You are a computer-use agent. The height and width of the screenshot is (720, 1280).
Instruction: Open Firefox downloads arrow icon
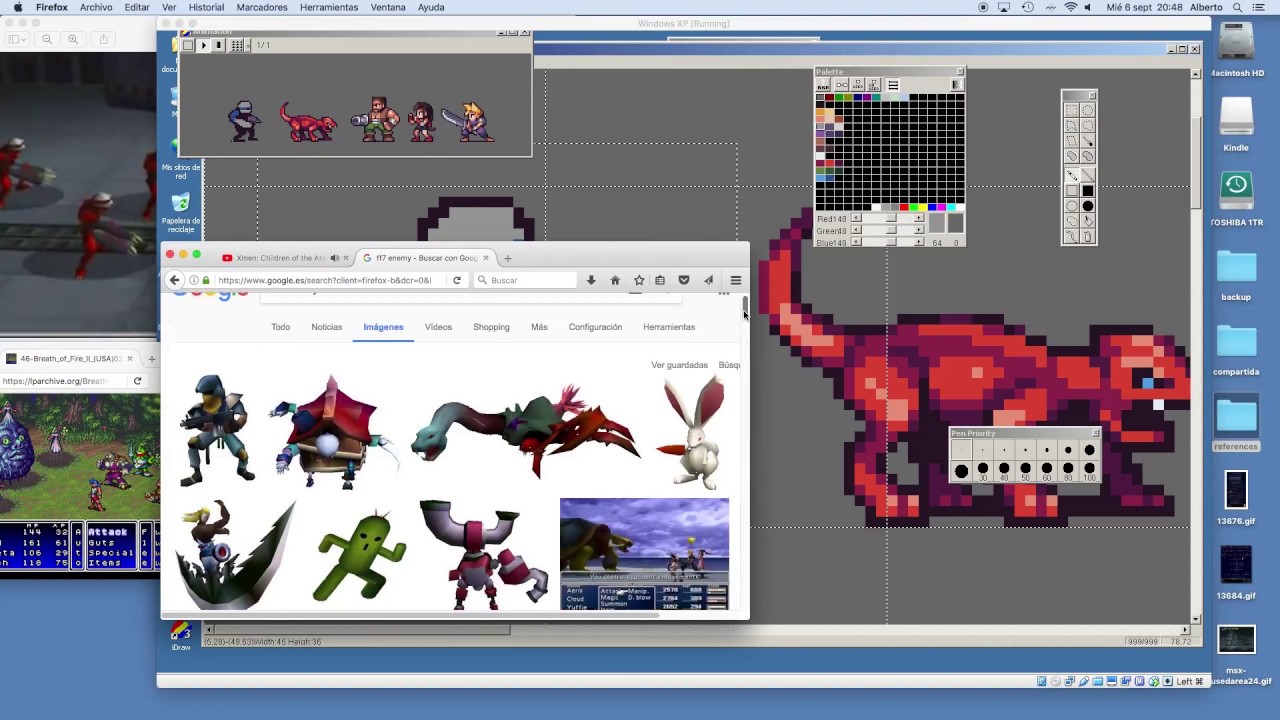pyautogui.click(x=591, y=280)
